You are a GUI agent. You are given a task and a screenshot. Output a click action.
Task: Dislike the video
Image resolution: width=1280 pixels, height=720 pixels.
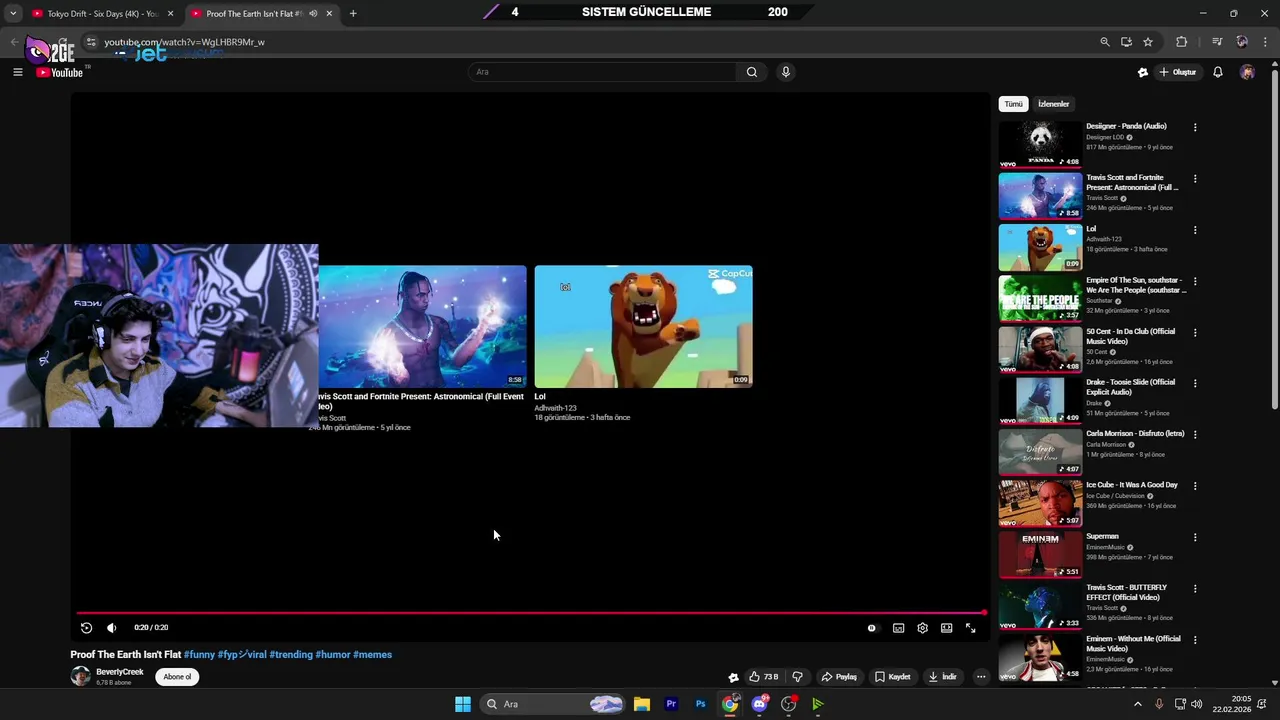click(797, 677)
